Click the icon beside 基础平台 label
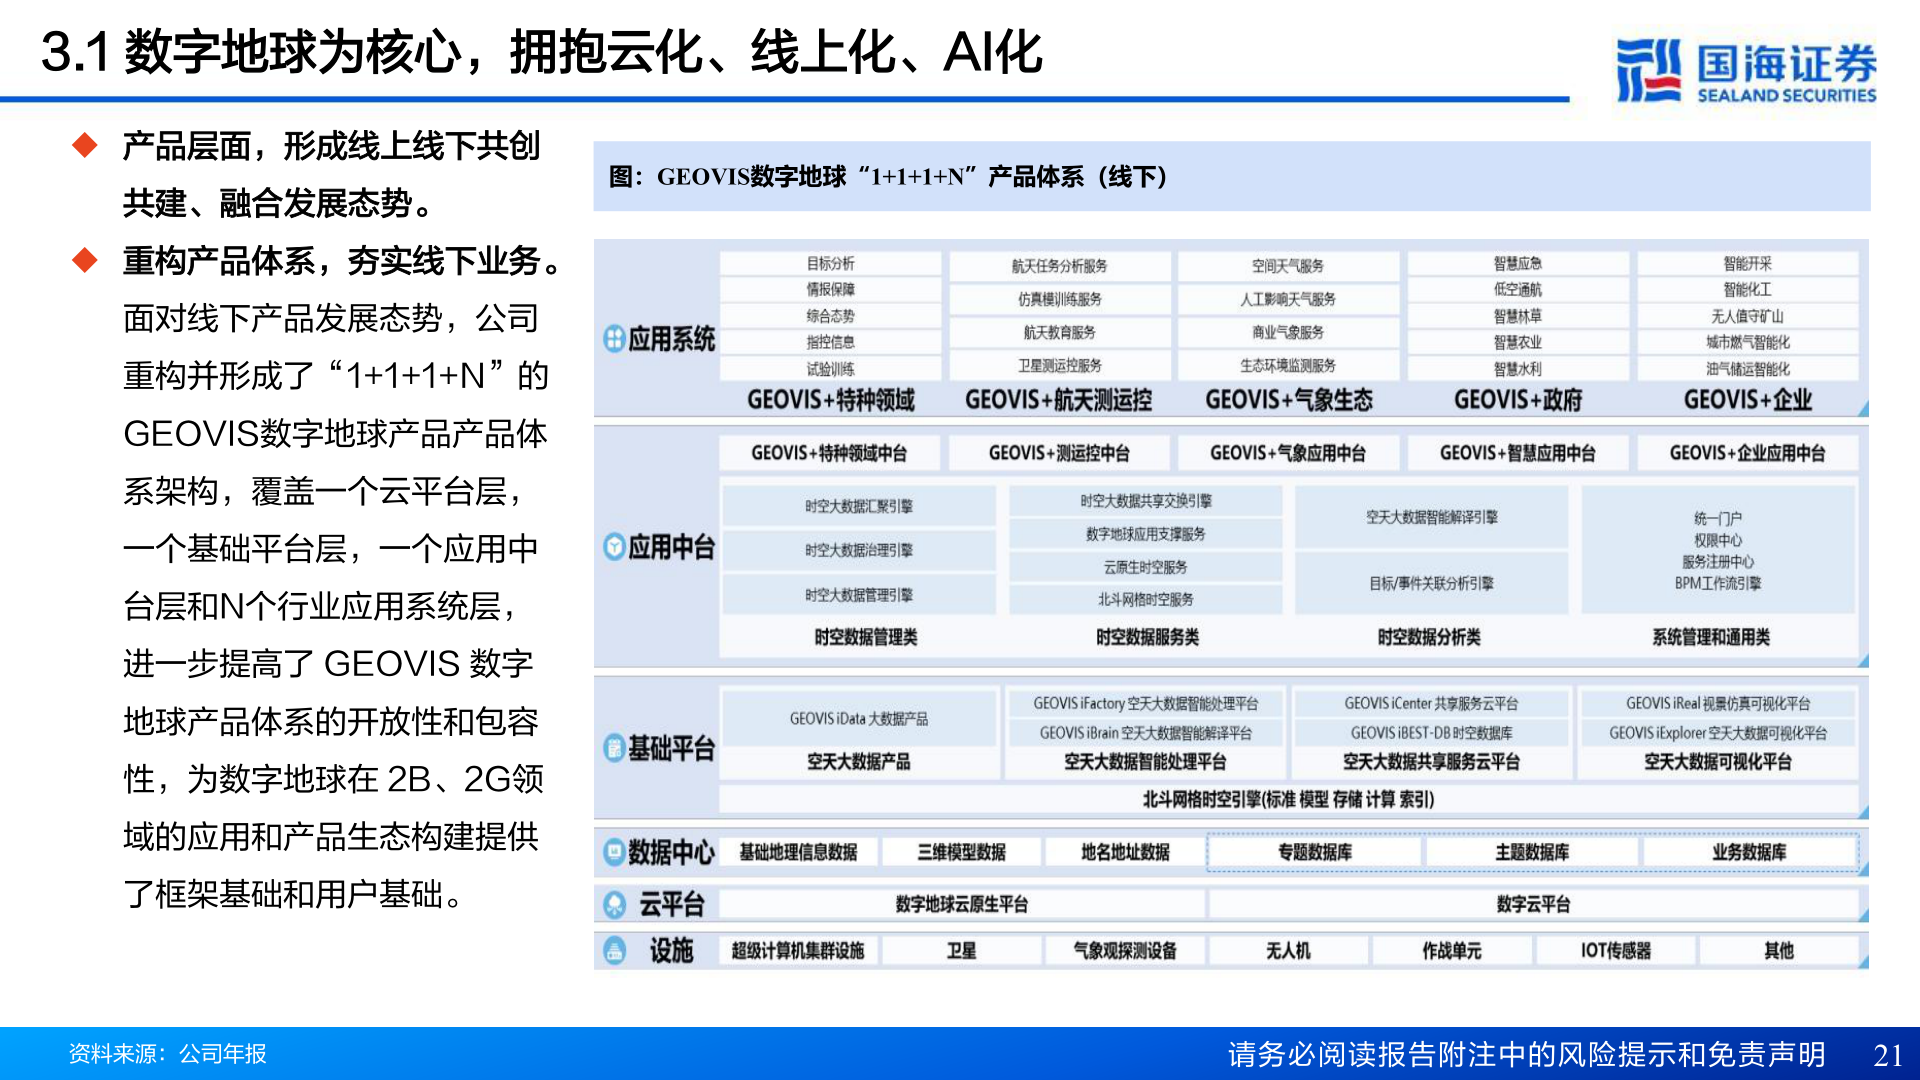 tap(614, 748)
